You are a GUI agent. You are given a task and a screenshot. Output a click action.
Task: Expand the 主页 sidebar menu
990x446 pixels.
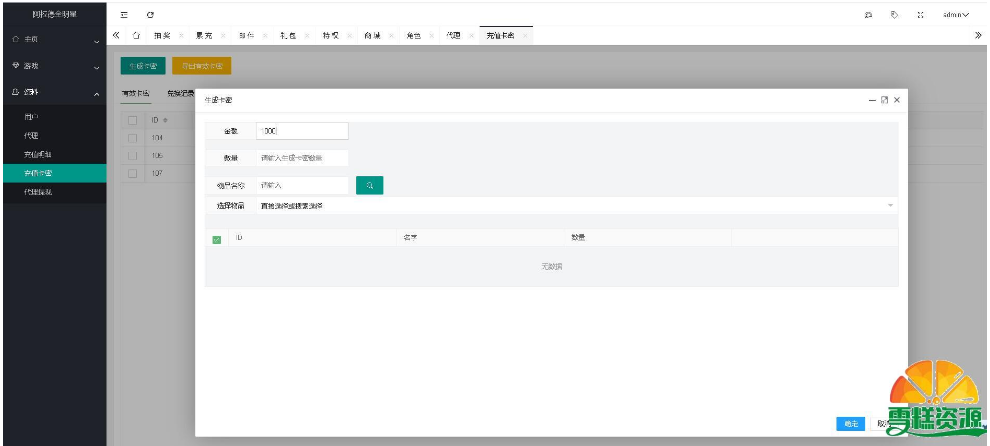pyautogui.click(x=54, y=39)
